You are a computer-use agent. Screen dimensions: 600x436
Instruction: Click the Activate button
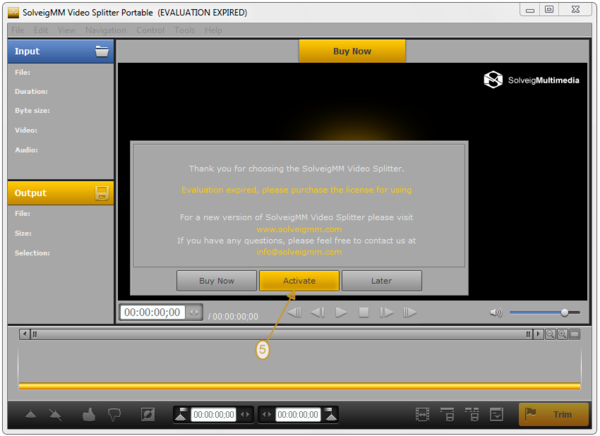point(299,281)
